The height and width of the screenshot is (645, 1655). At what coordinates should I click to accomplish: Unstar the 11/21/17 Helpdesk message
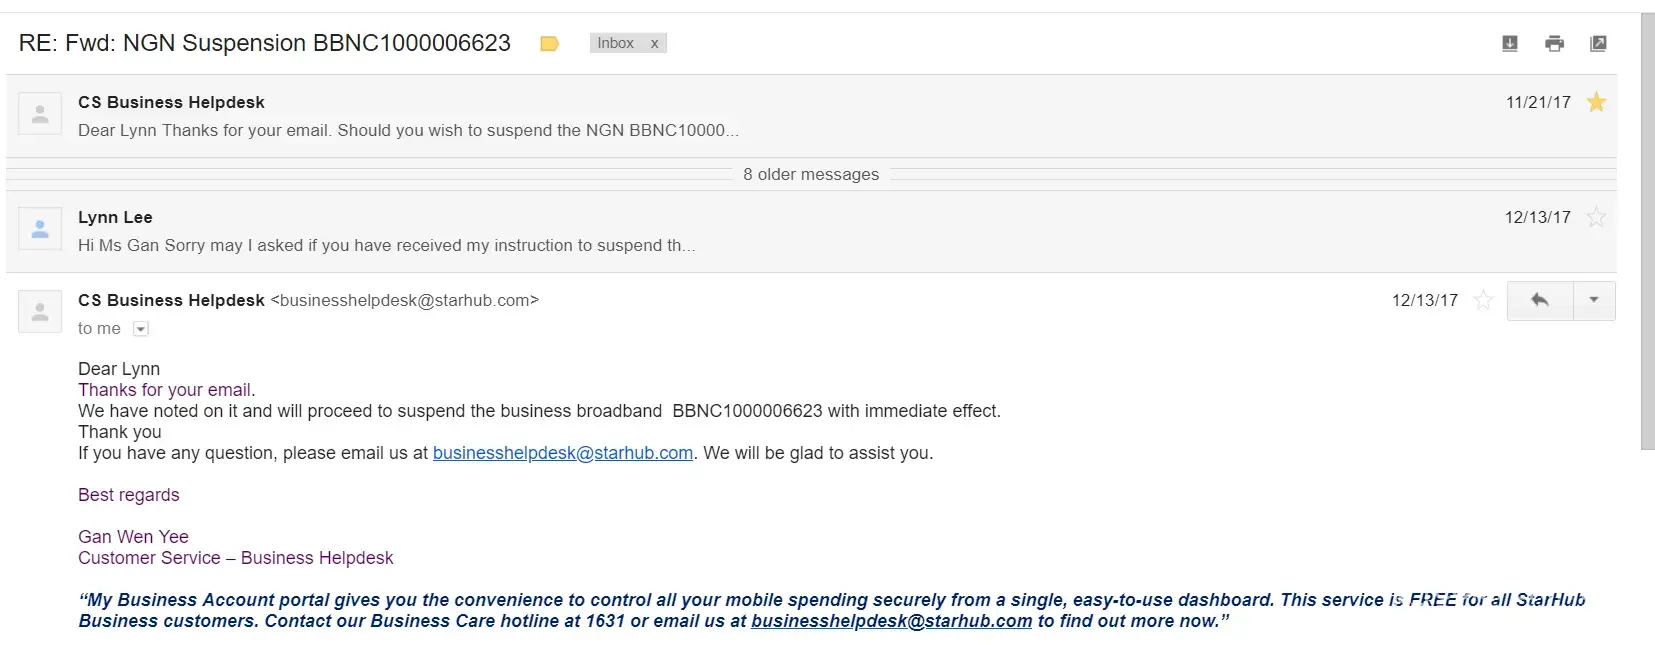click(1596, 102)
